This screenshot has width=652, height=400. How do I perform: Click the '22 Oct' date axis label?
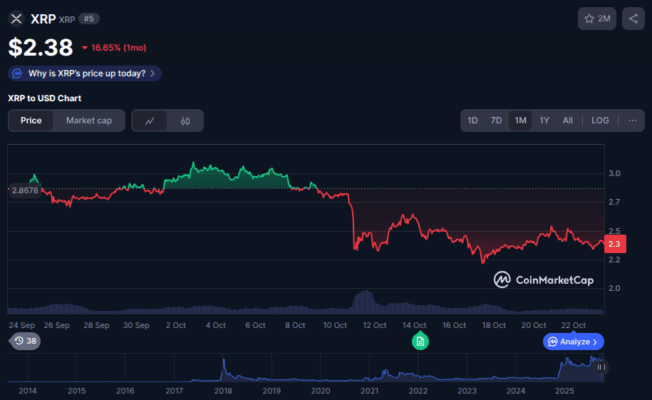point(573,325)
